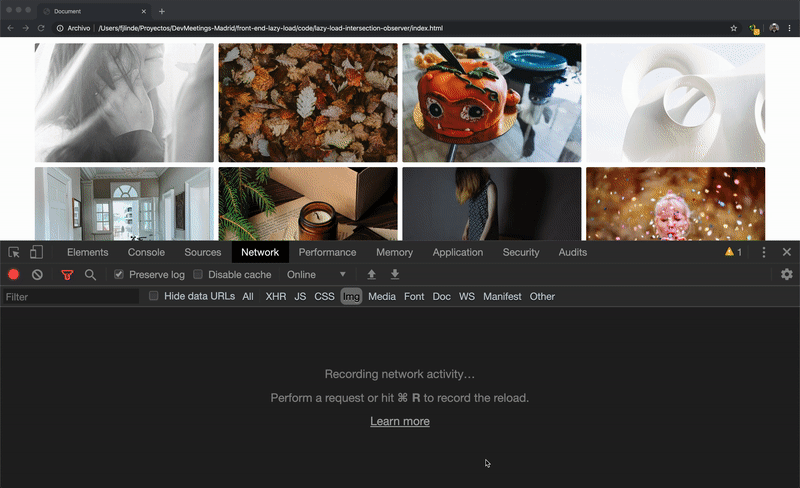
Task: Stop recording with the red record button
Action: [x=14, y=275]
